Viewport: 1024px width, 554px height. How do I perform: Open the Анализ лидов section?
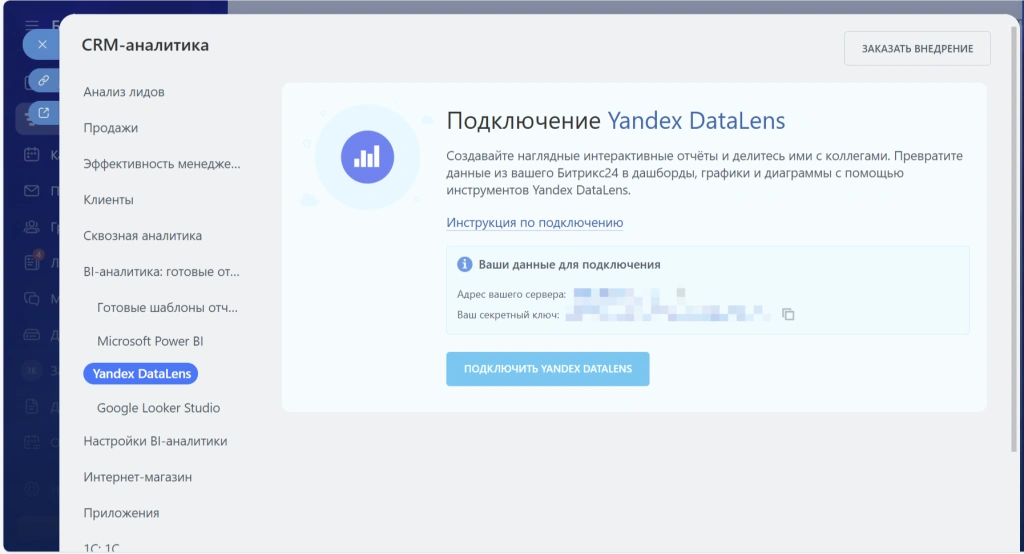pyautogui.click(x=123, y=92)
